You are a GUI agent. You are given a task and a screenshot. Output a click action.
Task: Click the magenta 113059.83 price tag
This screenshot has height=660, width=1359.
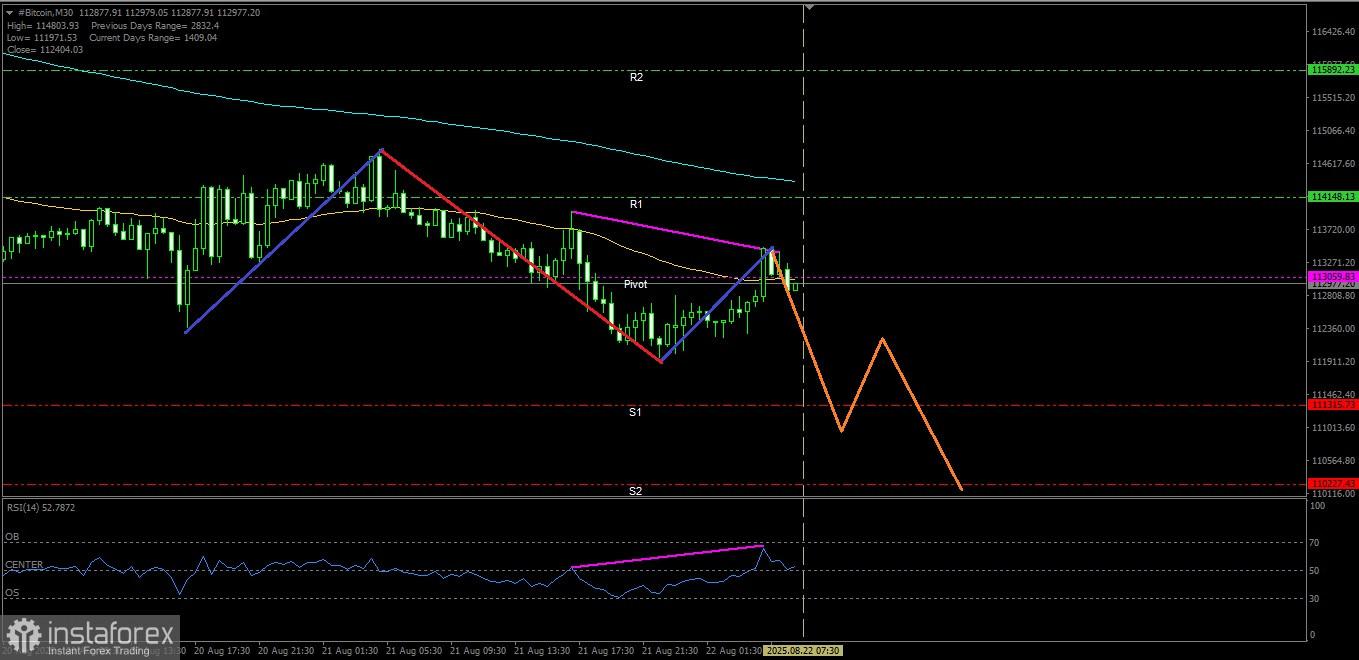click(x=1333, y=276)
